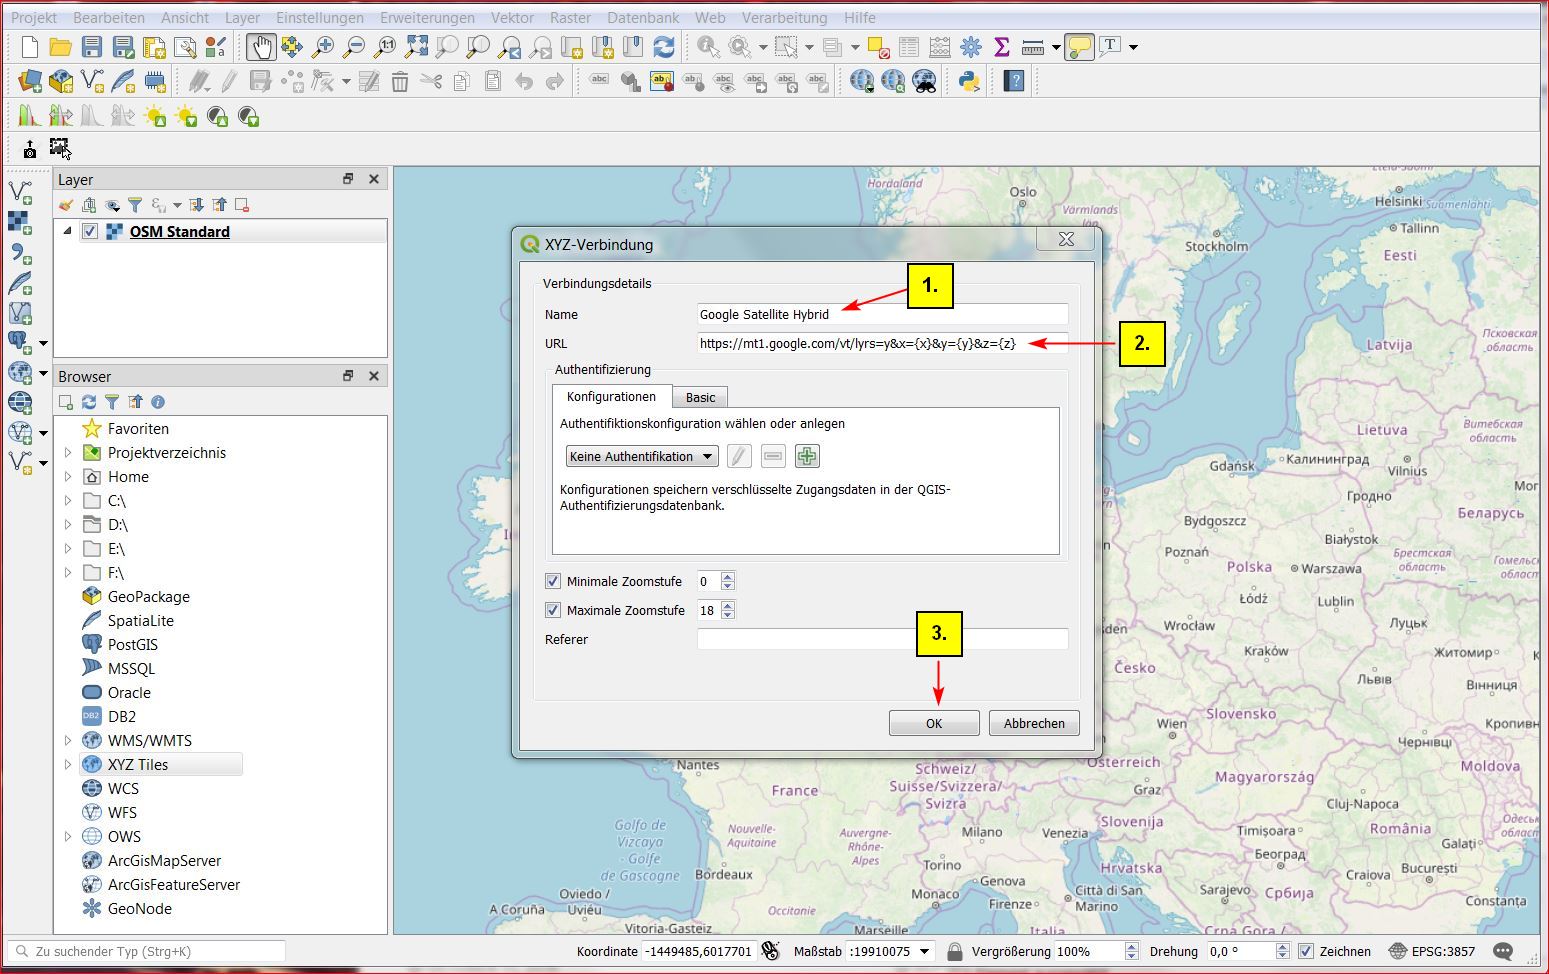Image resolution: width=1549 pixels, height=974 pixels.
Task: Expand the WMS/WMTS browser entry
Action: [x=68, y=741]
